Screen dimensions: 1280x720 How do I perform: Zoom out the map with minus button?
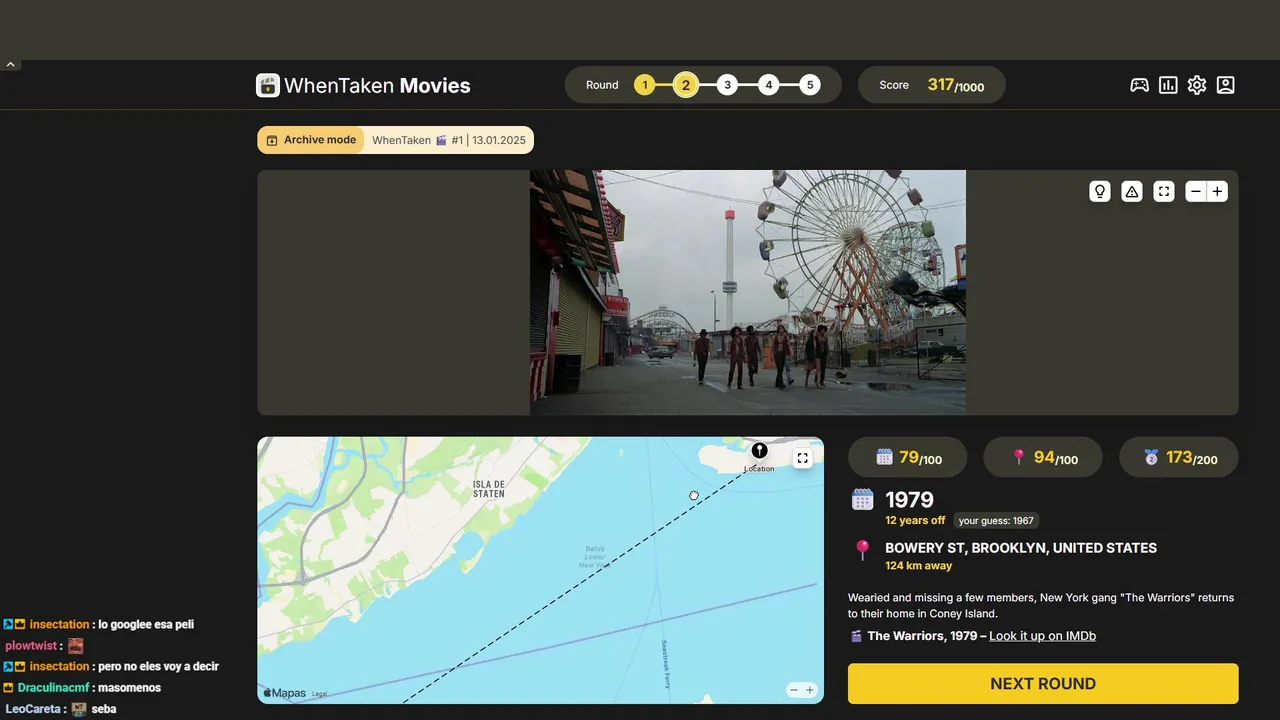pyautogui.click(x=794, y=690)
